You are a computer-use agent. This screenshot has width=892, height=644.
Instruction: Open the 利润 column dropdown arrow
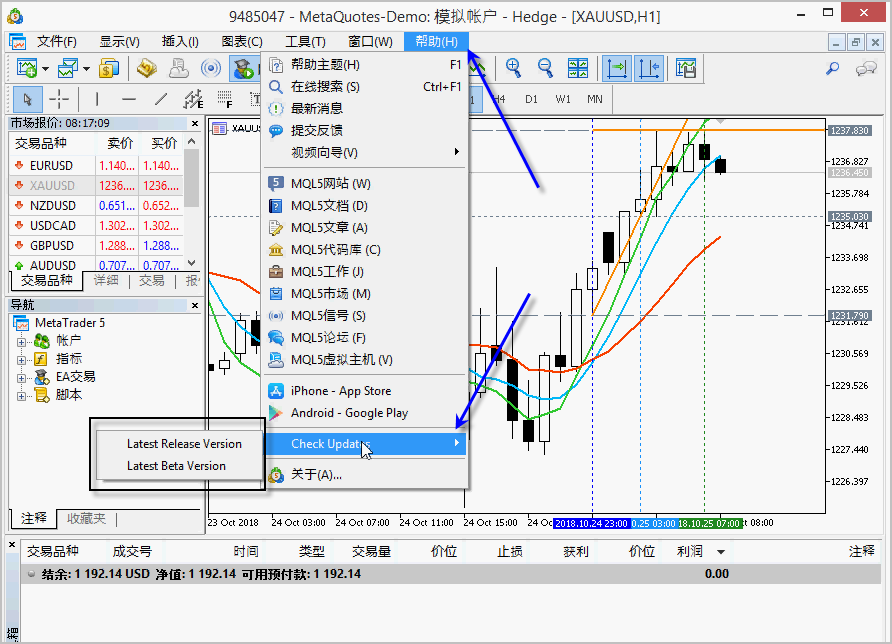[x=721, y=552]
